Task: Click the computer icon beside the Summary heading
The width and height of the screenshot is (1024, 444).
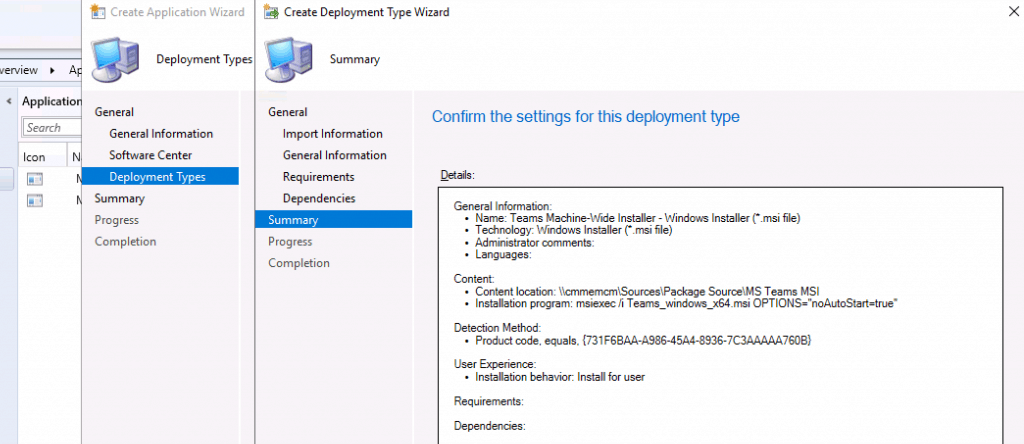Action: [287, 59]
